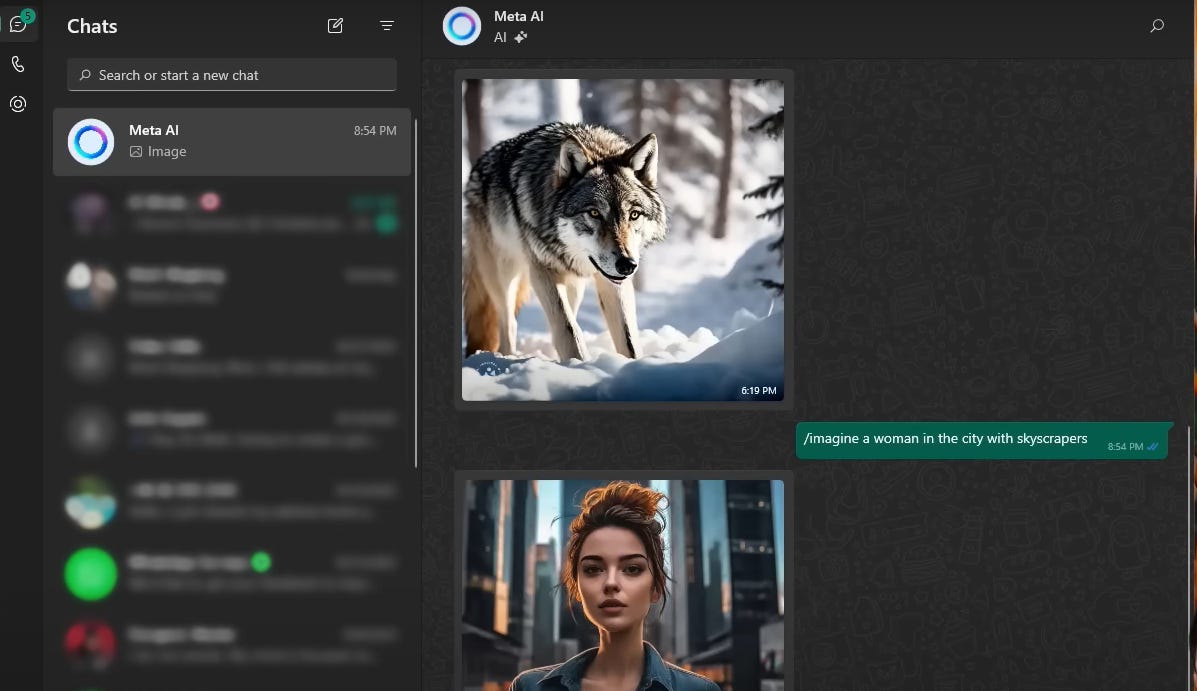Click the '/imagine a woman in the city' message
The image size is (1197, 691).
pyautogui.click(x=982, y=441)
